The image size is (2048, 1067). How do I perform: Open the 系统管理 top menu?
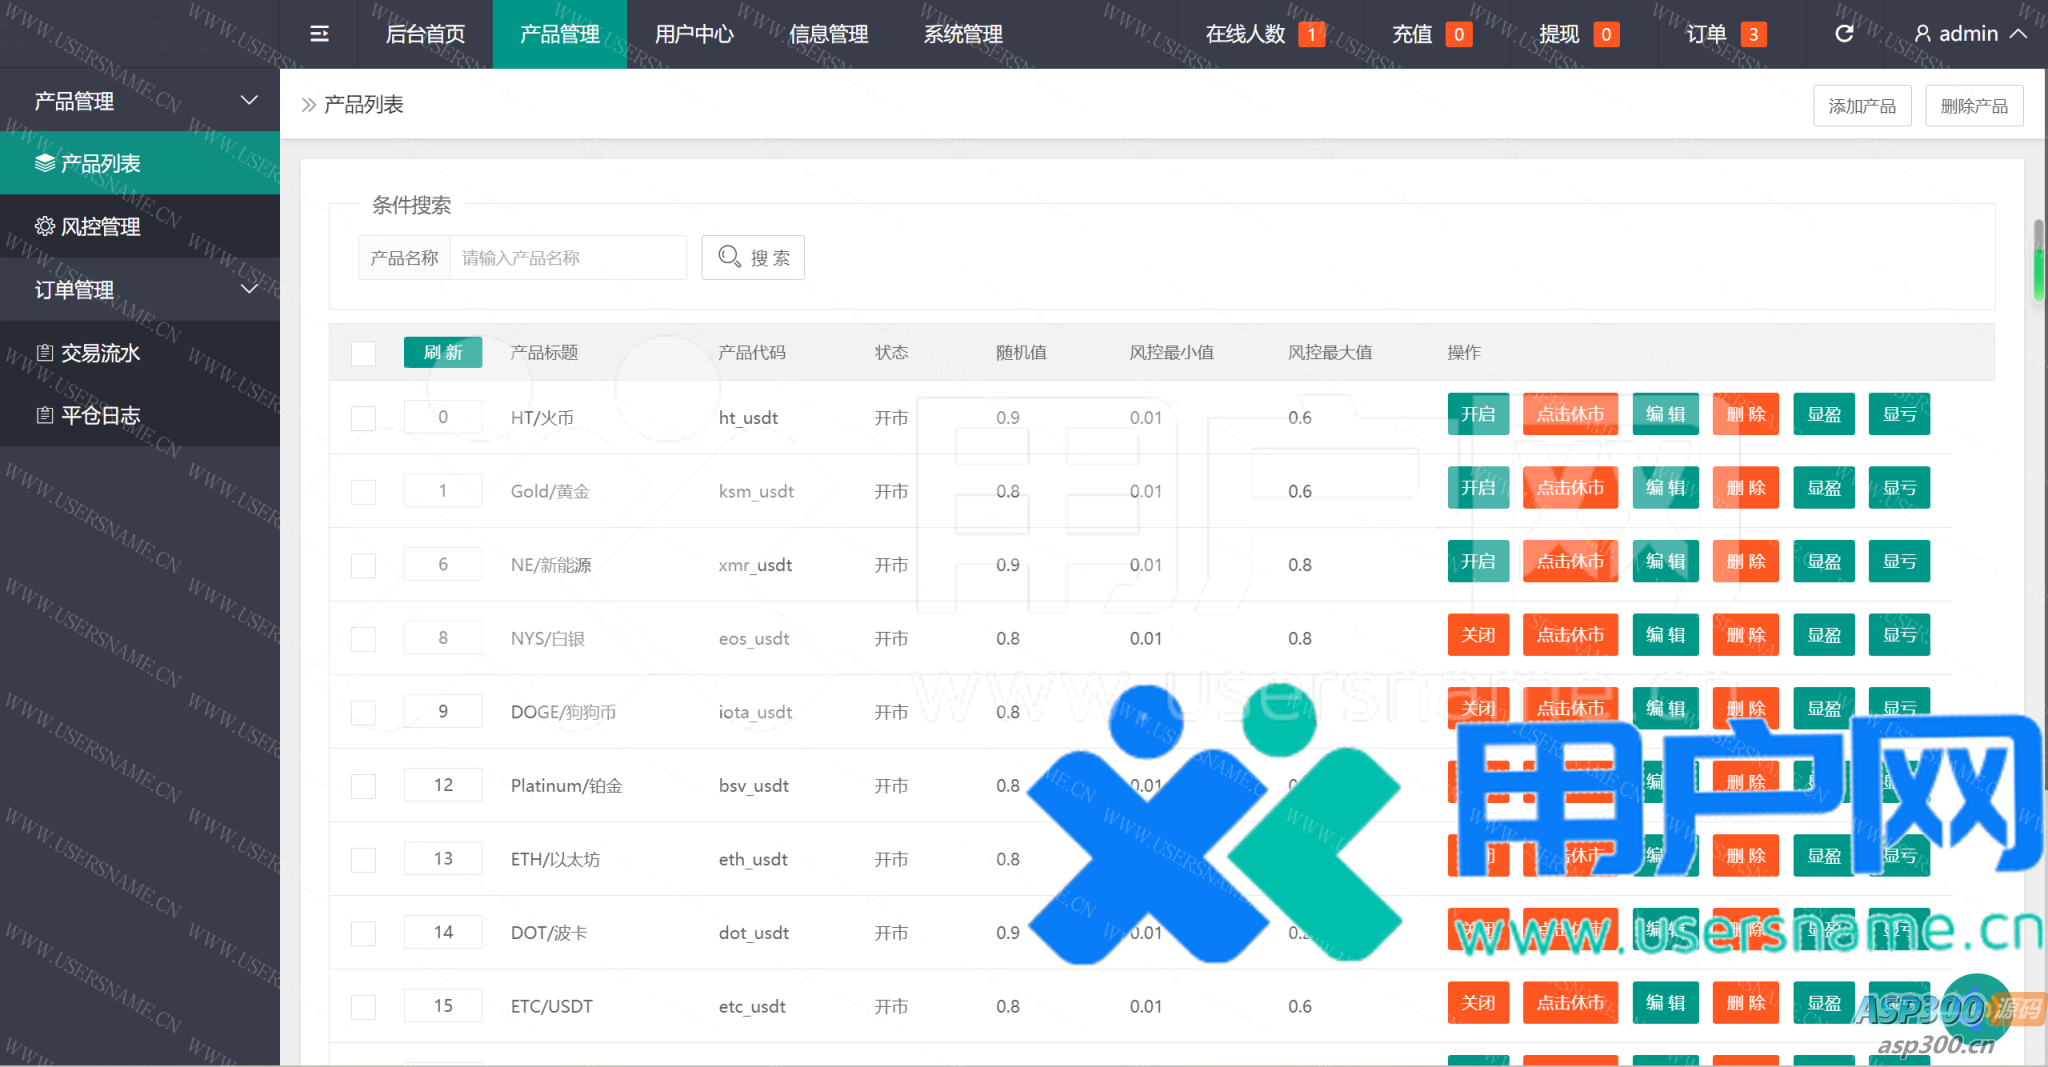(962, 34)
